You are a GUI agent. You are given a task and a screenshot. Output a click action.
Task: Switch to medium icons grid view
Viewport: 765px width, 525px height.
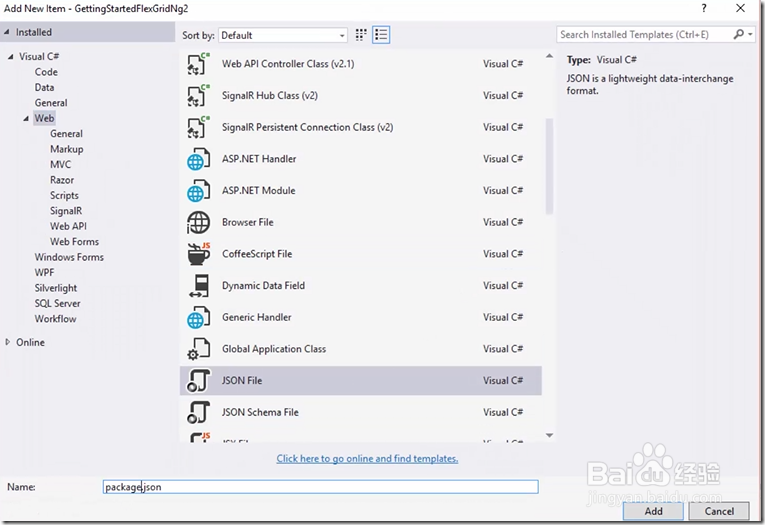(361, 35)
